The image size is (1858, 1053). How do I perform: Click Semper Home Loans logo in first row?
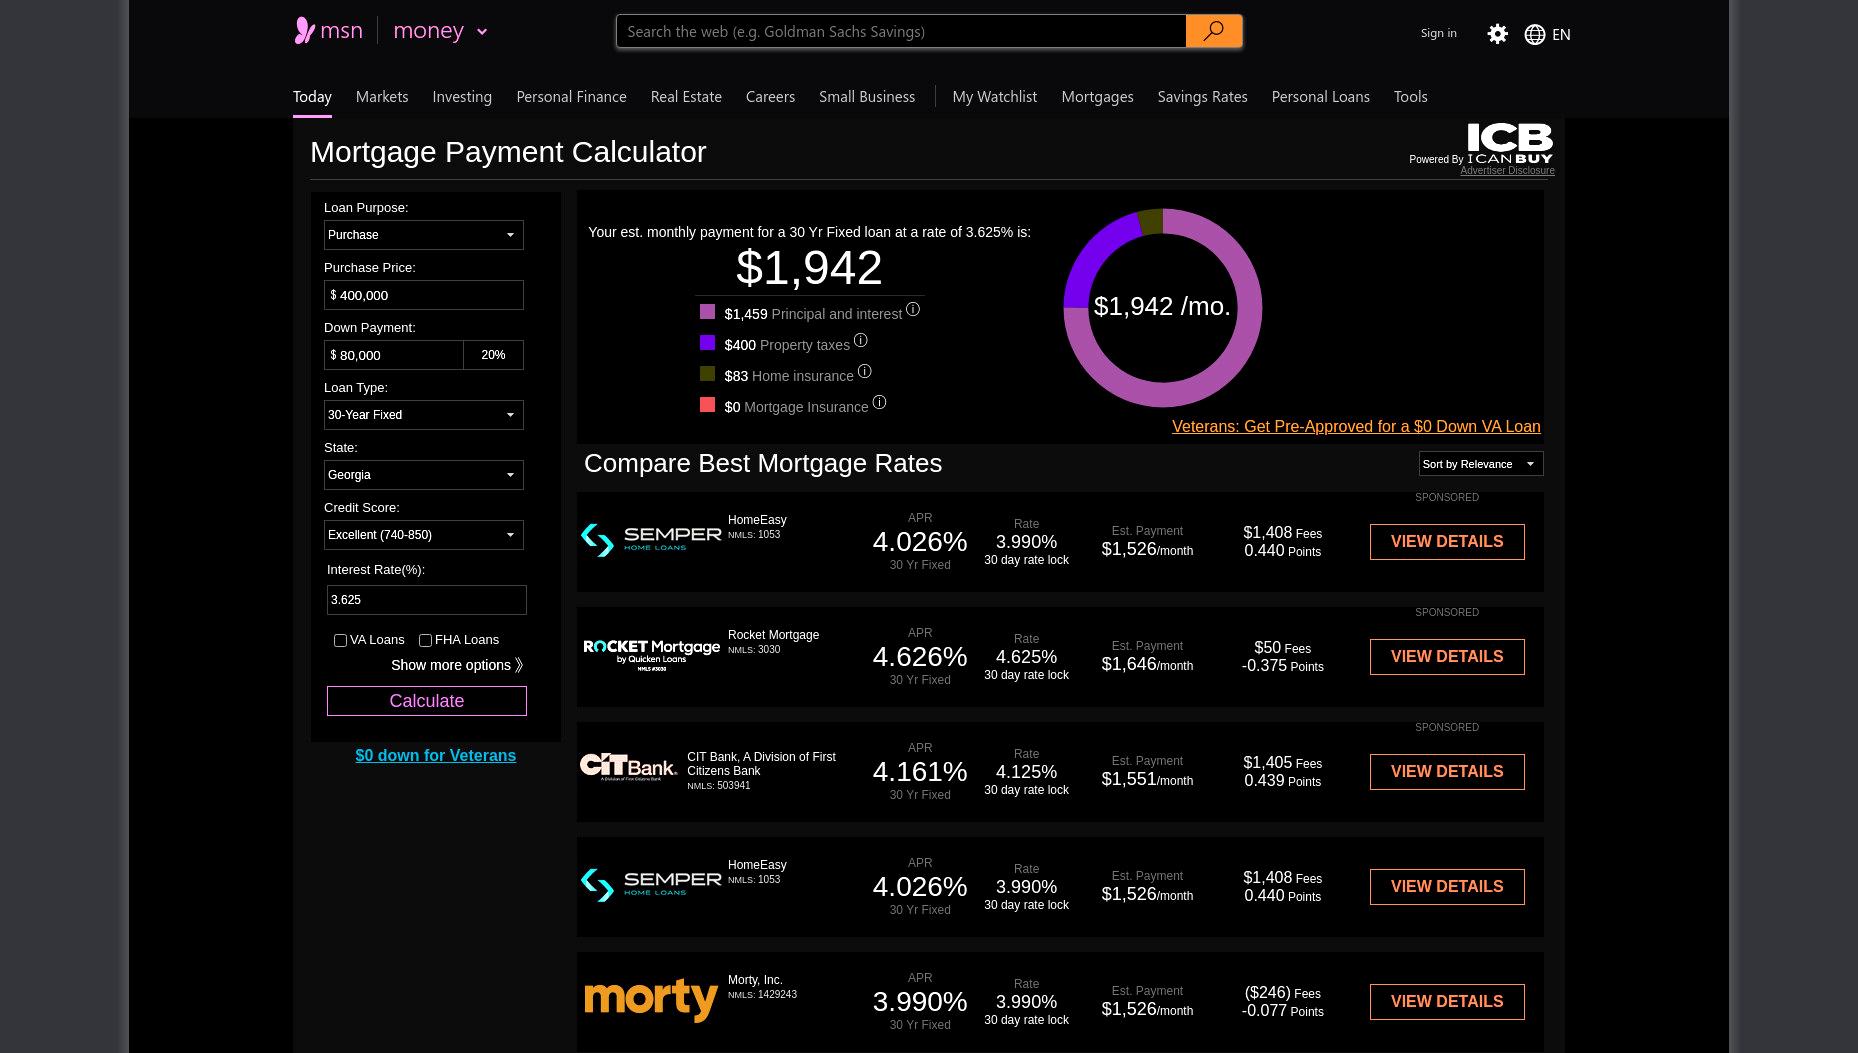(651, 540)
